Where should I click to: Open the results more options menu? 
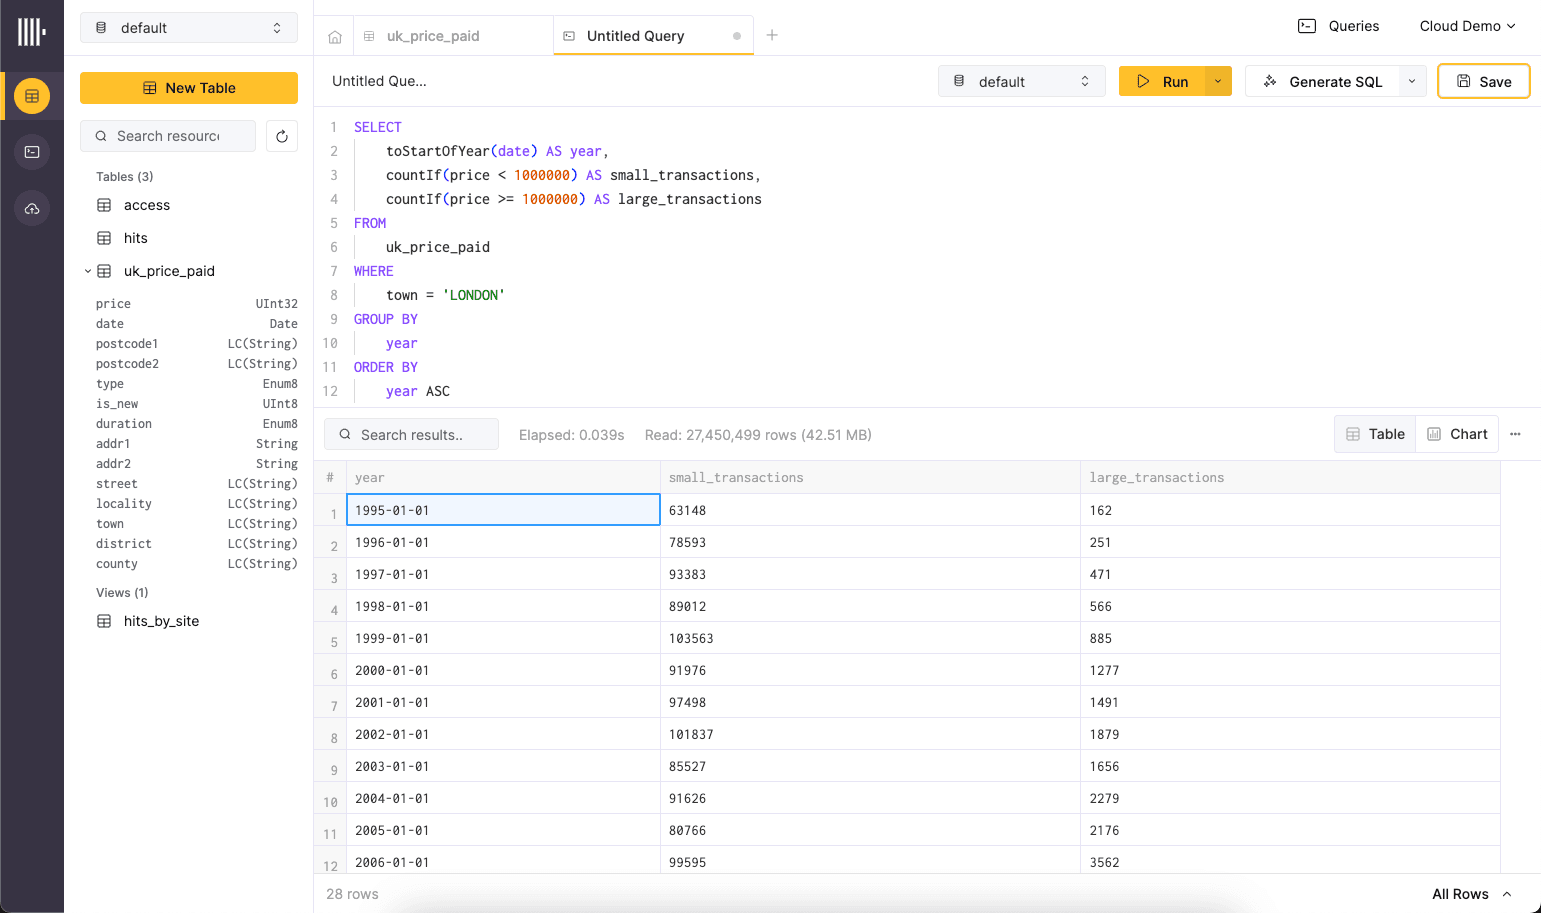[1515, 434]
